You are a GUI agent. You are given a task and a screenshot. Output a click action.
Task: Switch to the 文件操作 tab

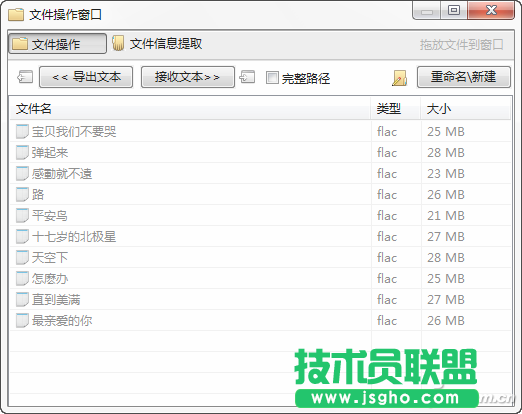pyautogui.click(x=57, y=44)
